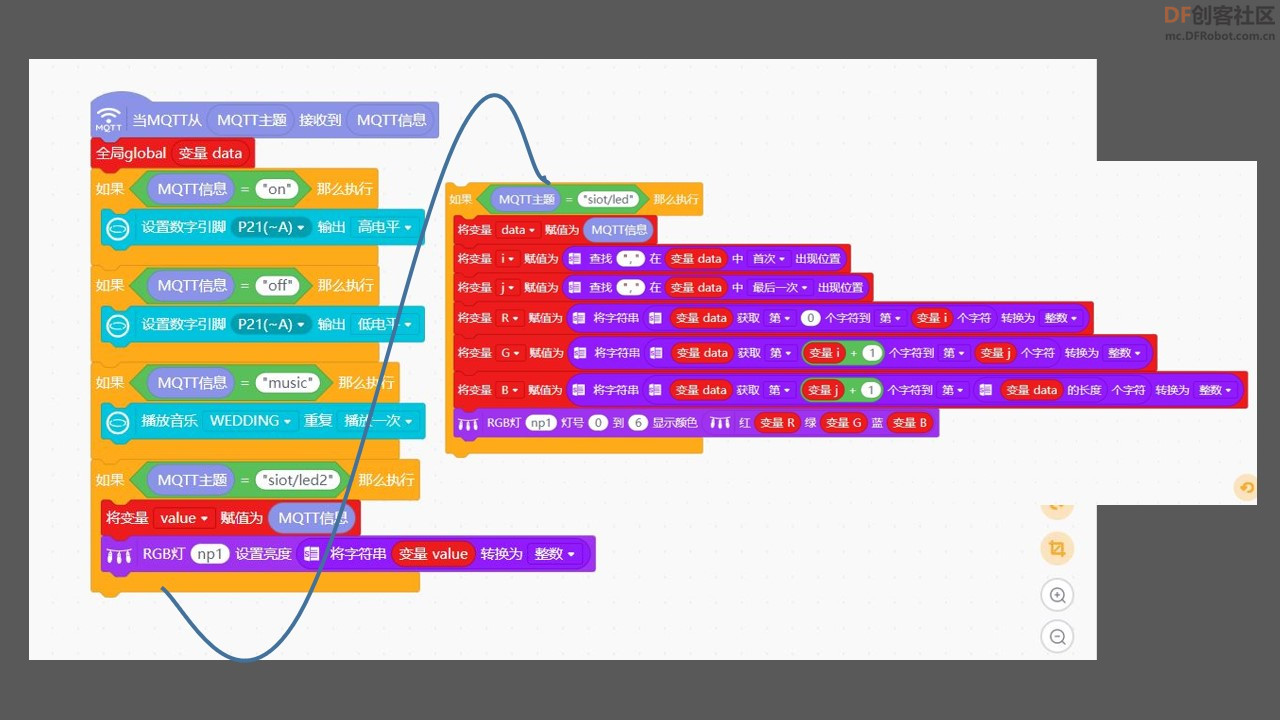Click the 6 end LED number field
The image size is (1280, 720).
(638, 423)
